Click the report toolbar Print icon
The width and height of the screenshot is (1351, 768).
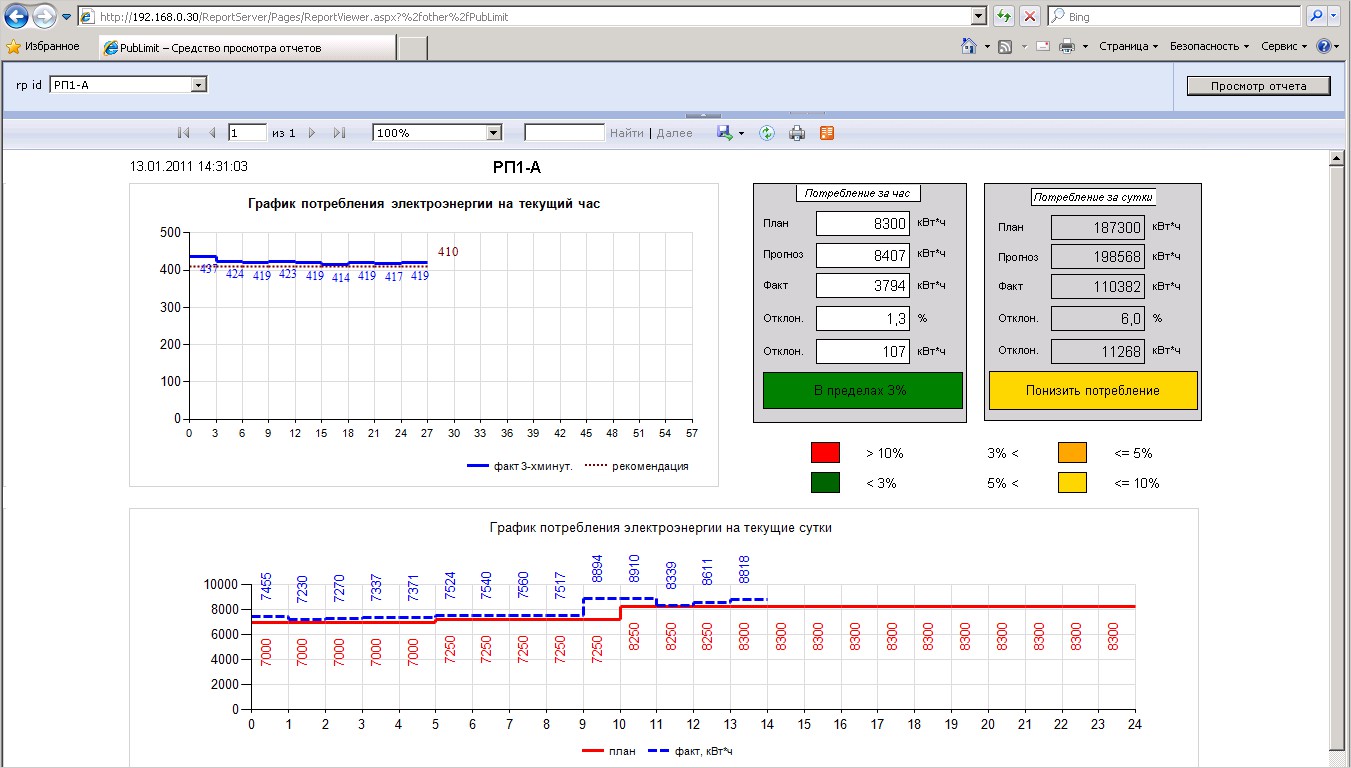(x=797, y=133)
